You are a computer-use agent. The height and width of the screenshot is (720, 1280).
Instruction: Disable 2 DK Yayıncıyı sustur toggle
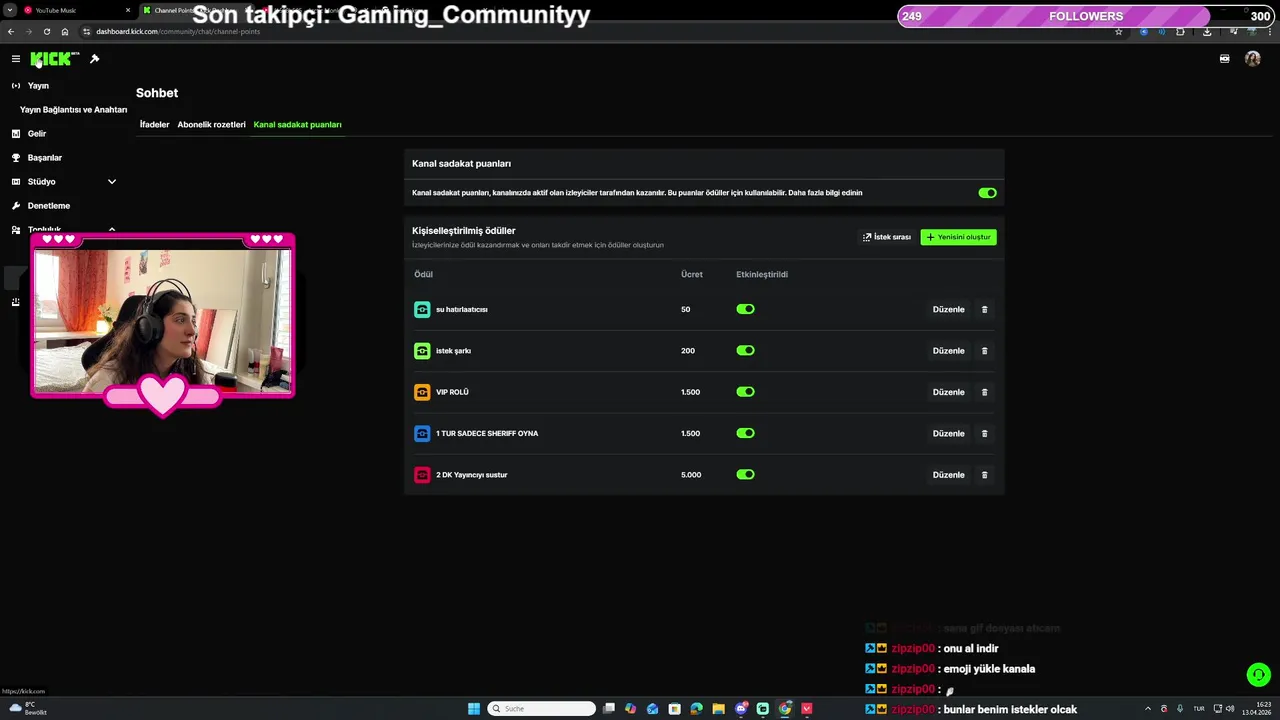745,475
